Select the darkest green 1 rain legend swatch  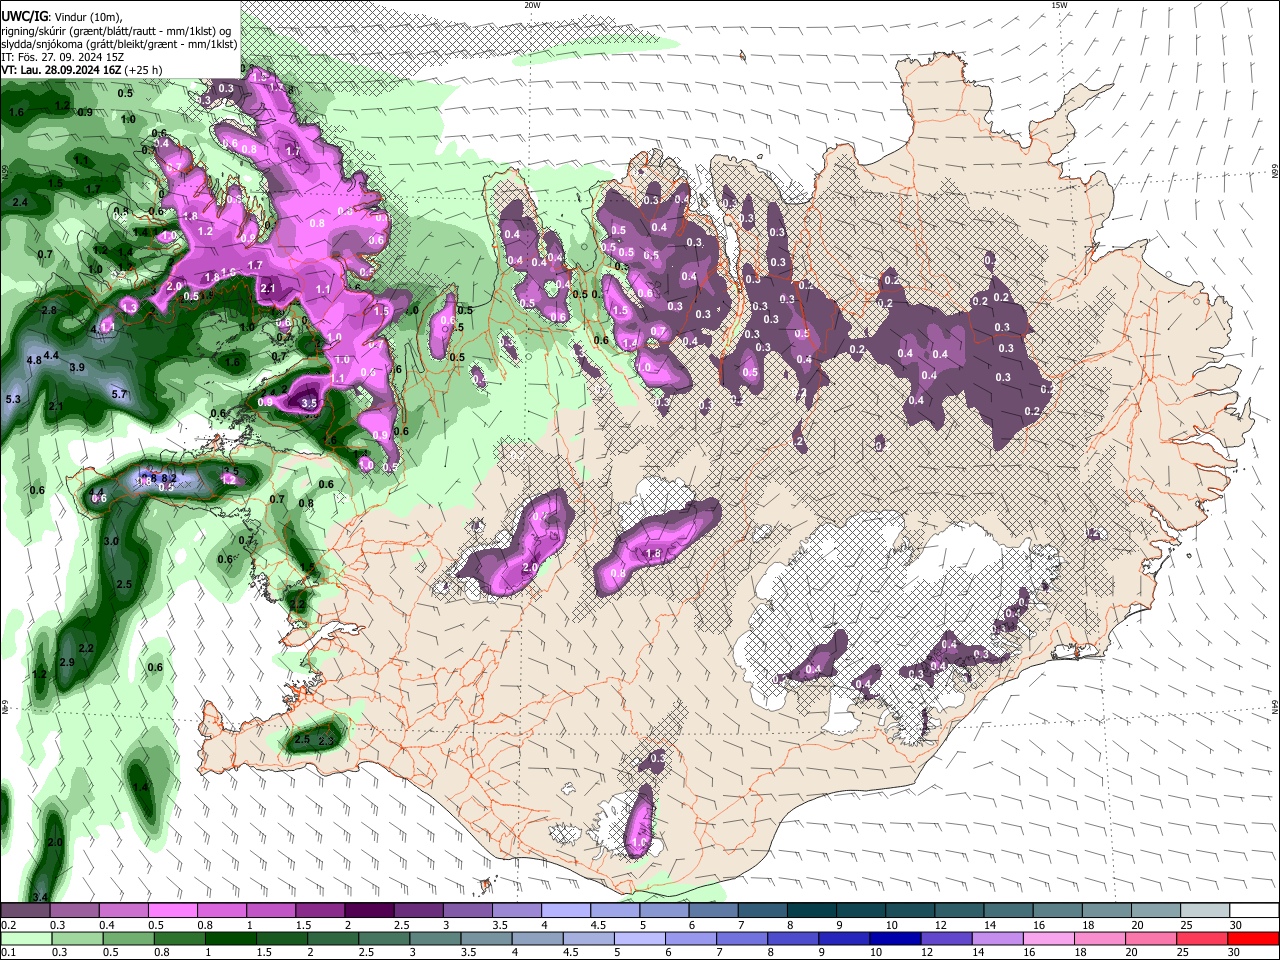click(x=230, y=939)
